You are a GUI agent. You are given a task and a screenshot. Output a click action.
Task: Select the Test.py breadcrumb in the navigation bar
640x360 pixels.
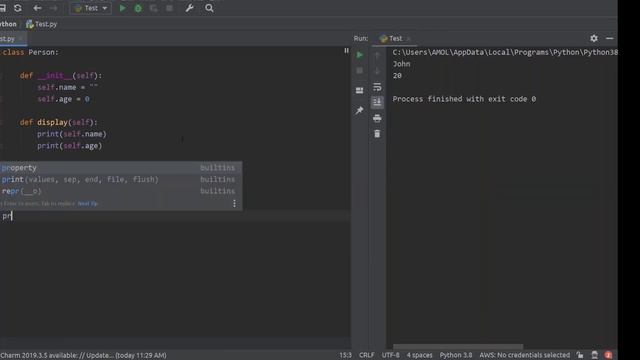click(41, 24)
